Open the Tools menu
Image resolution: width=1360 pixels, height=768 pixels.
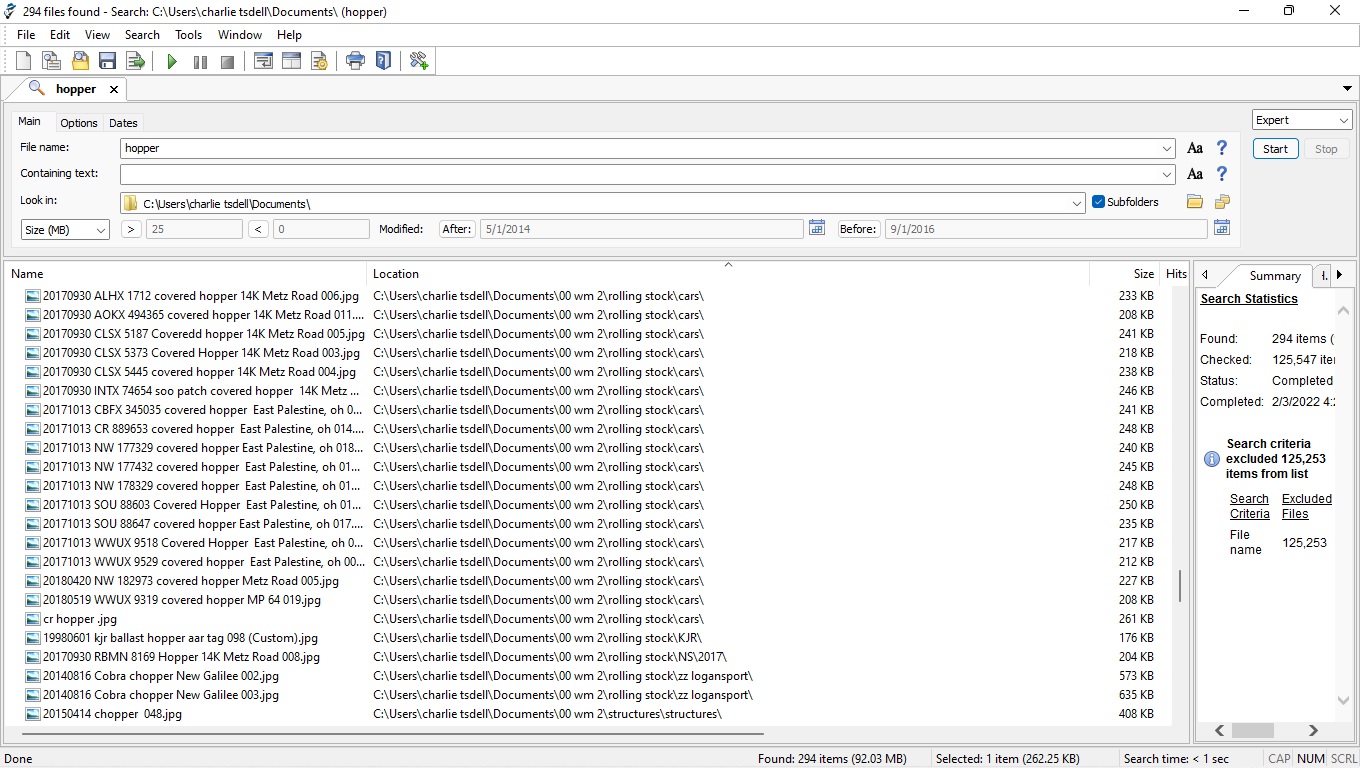pos(188,35)
